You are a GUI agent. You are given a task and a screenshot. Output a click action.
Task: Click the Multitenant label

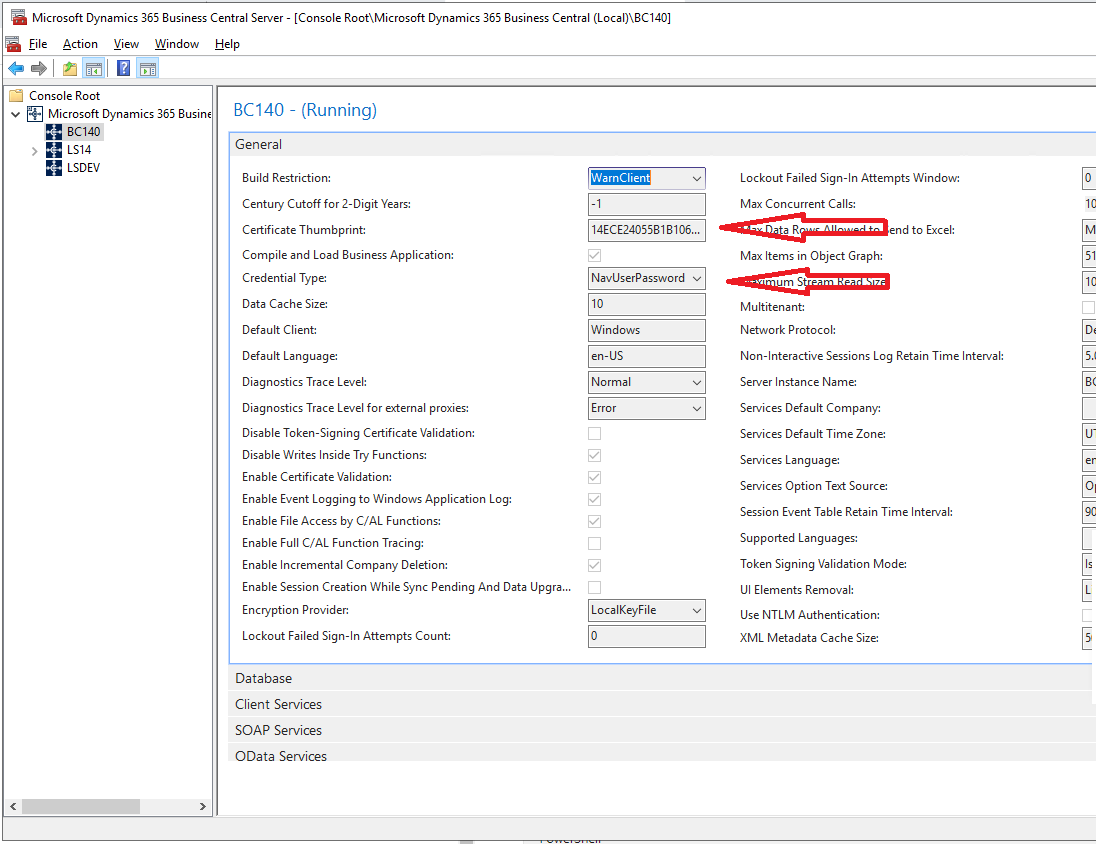tap(772, 307)
